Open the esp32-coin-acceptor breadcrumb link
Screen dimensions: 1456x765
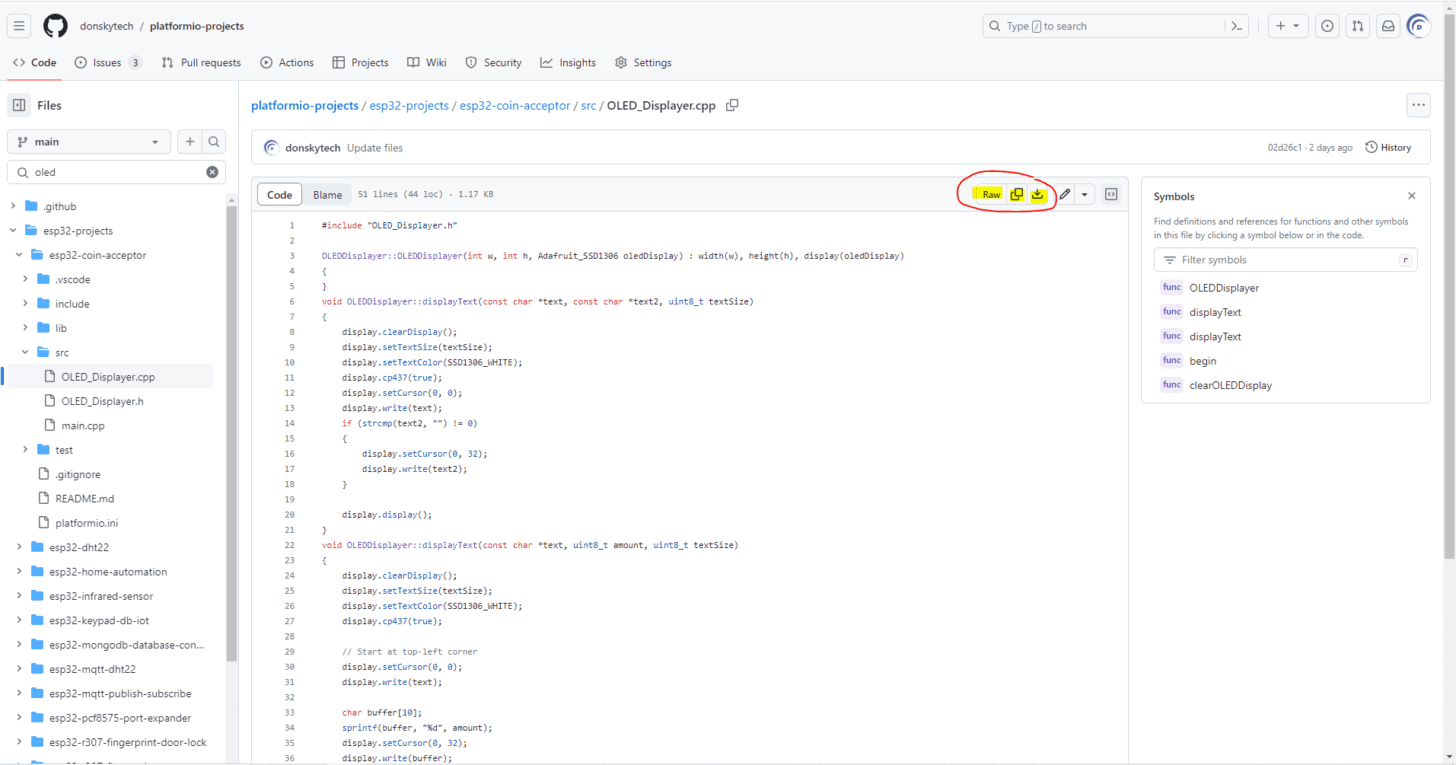pos(514,105)
